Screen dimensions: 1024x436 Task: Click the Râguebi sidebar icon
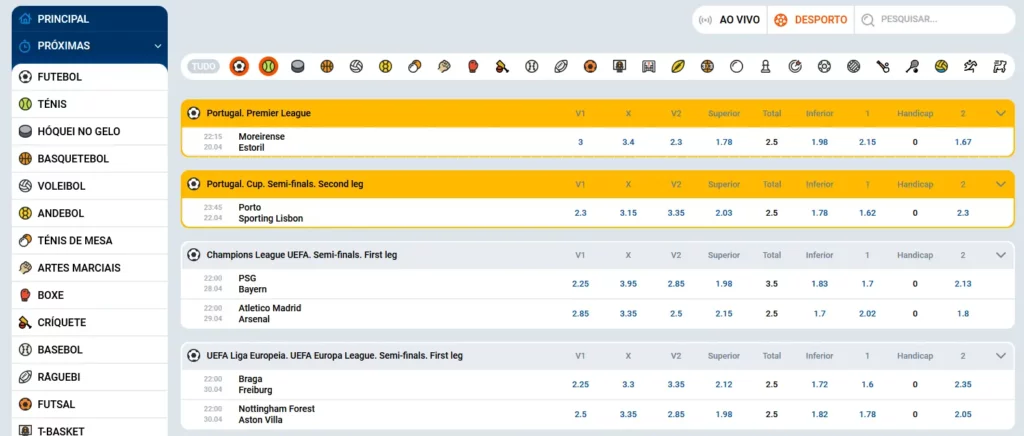[25, 377]
